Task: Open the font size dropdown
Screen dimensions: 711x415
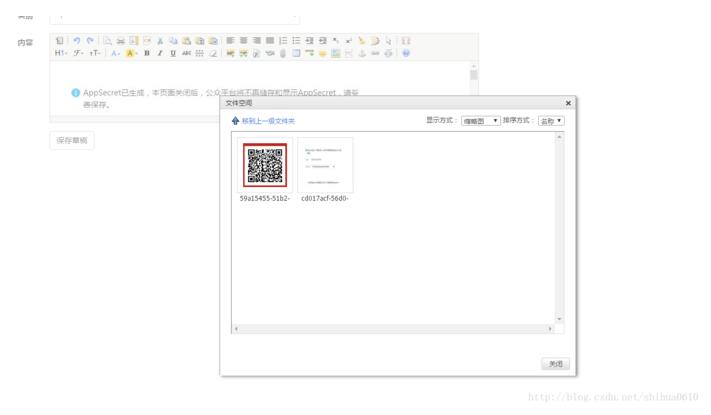Action: [95, 53]
